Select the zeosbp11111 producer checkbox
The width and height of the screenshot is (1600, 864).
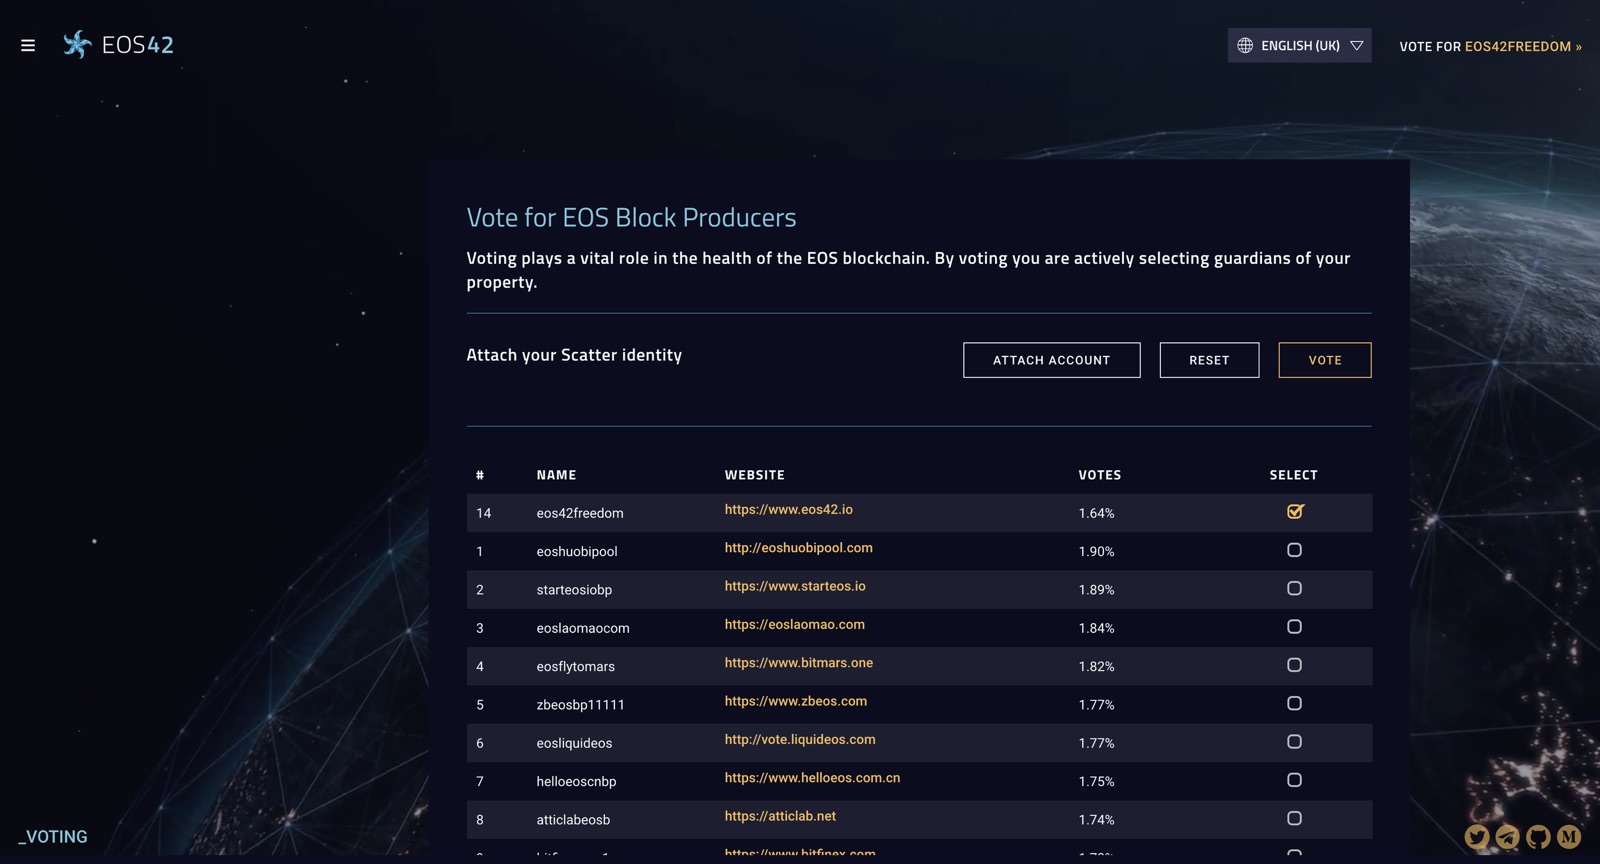(x=1294, y=703)
